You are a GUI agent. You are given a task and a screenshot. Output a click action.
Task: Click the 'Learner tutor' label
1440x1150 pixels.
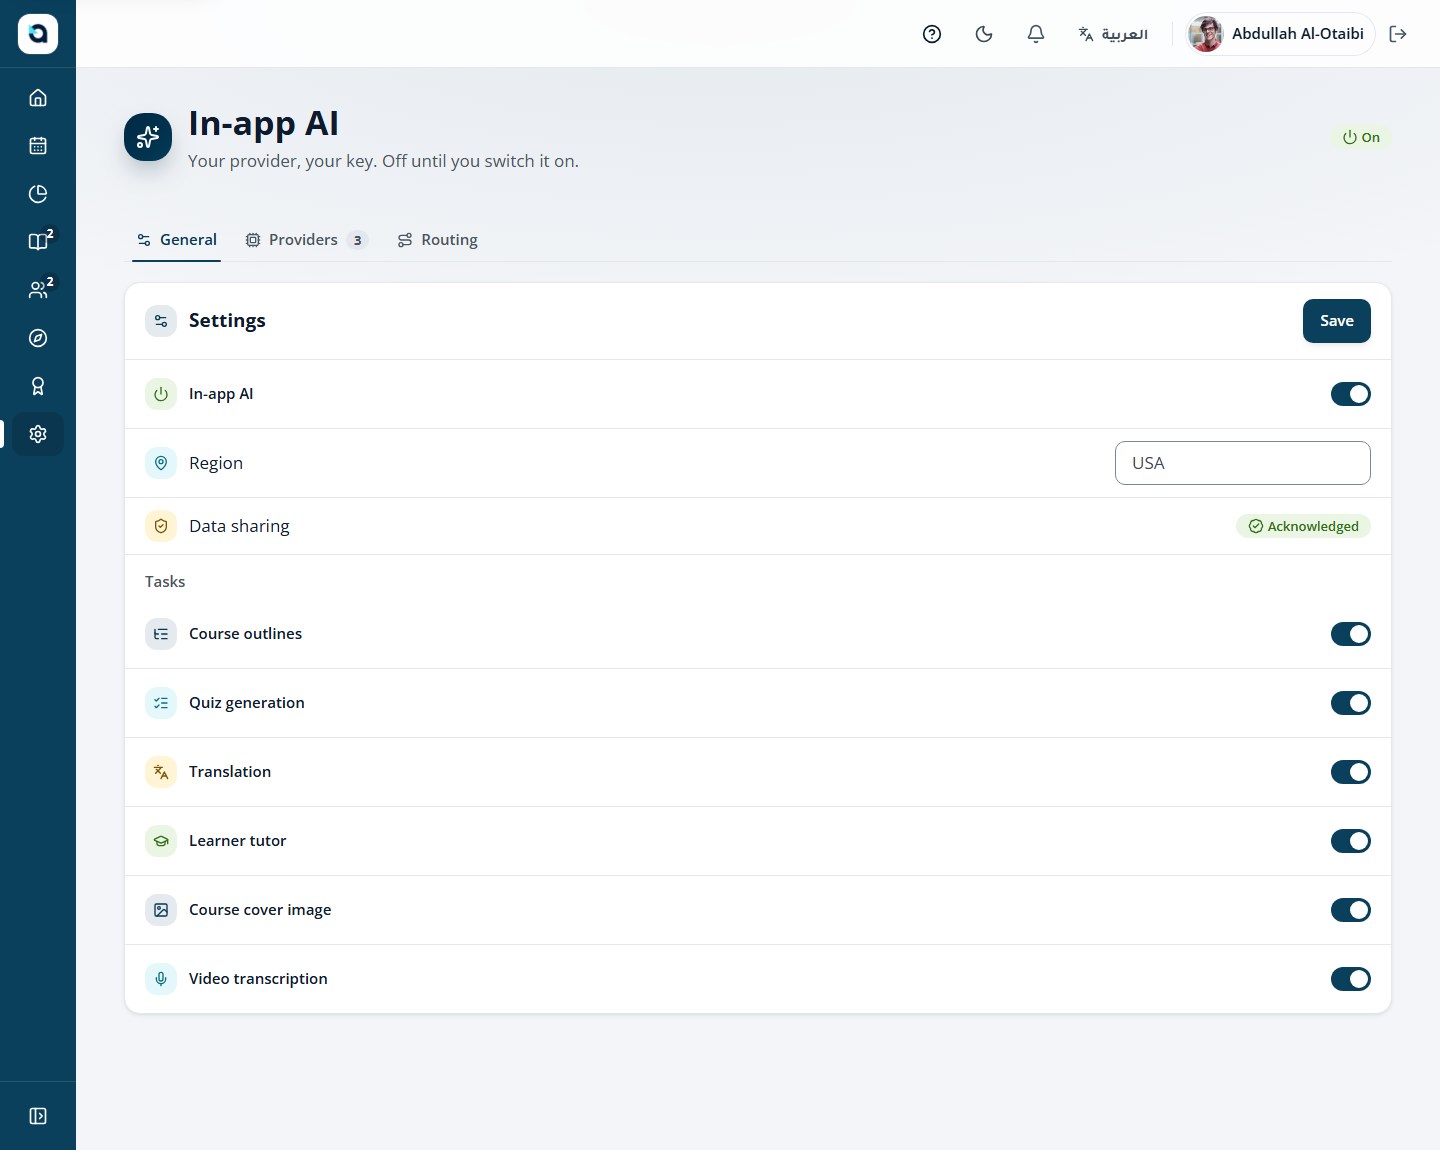pos(237,841)
